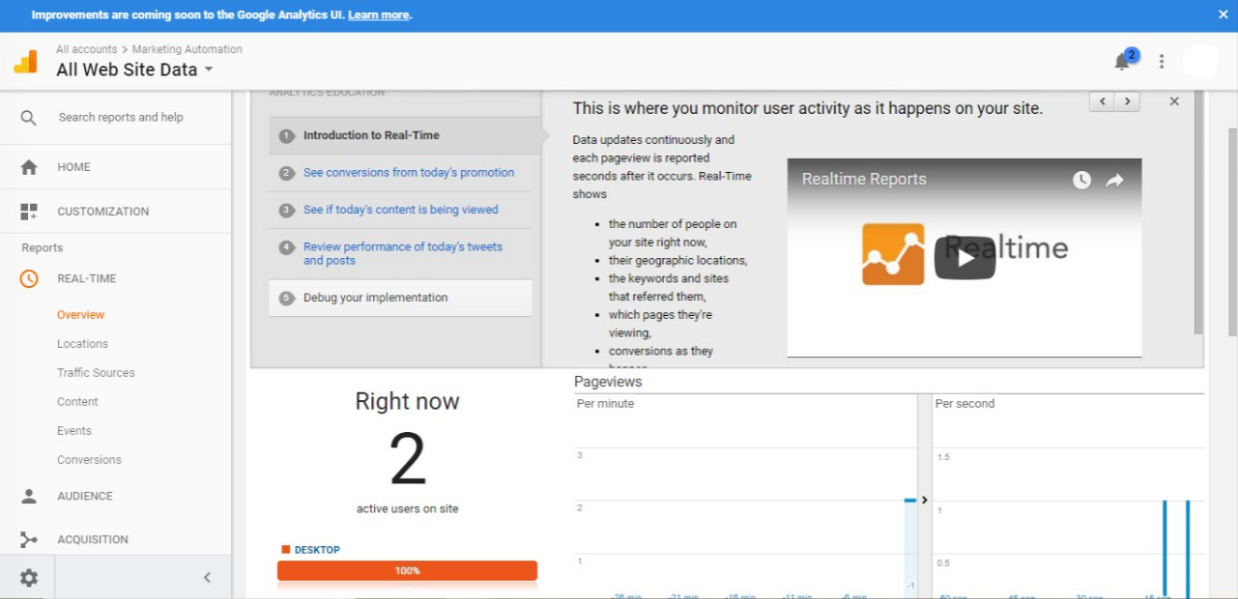
Task: Focus the Search reports and help field
Action: [x=121, y=117]
